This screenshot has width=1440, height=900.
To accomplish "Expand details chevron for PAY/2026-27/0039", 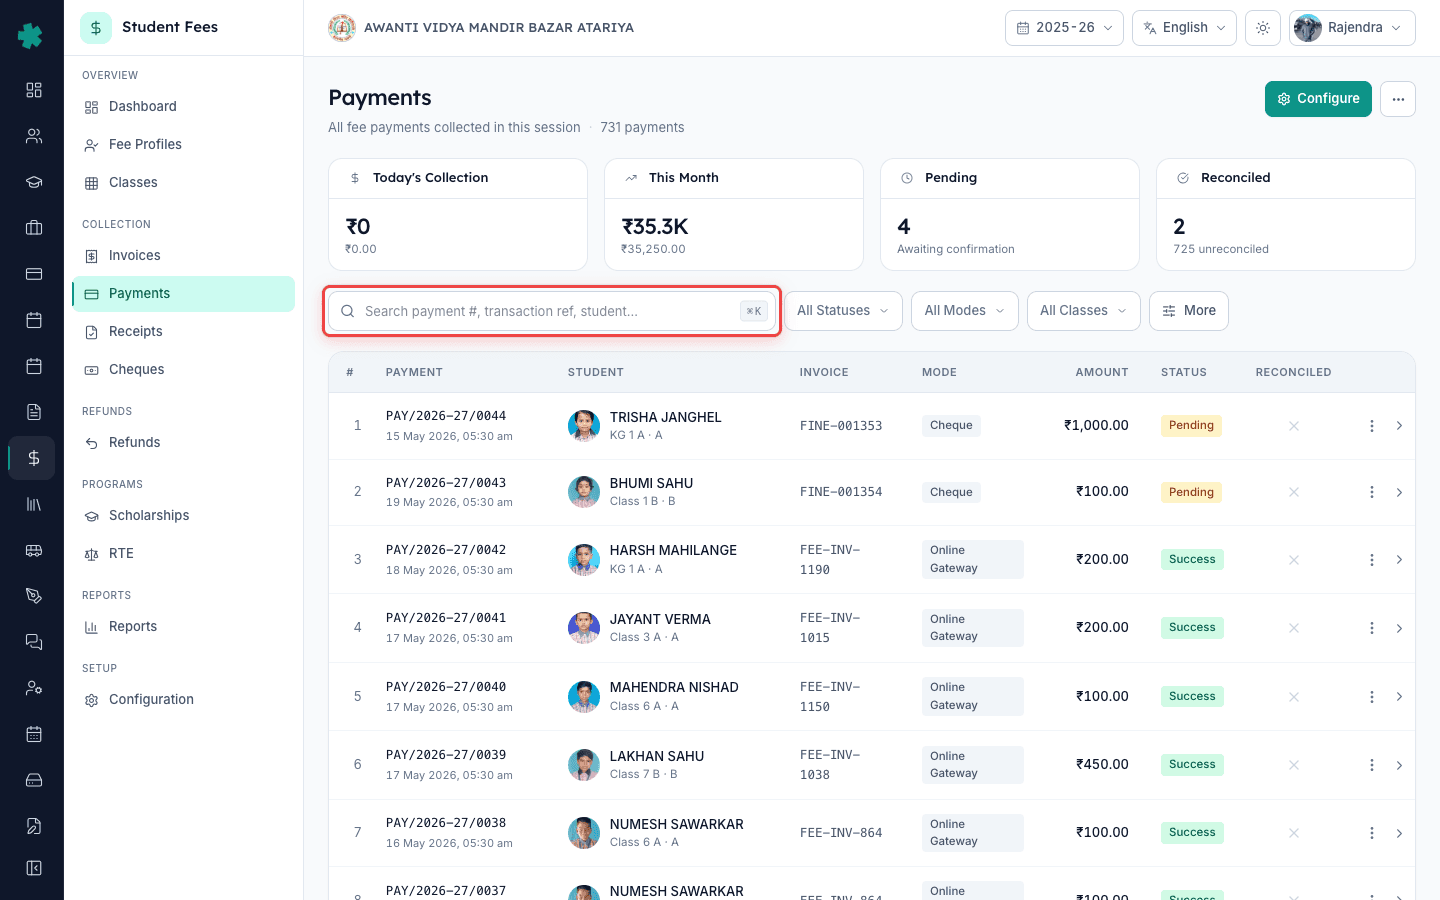I will (1399, 765).
